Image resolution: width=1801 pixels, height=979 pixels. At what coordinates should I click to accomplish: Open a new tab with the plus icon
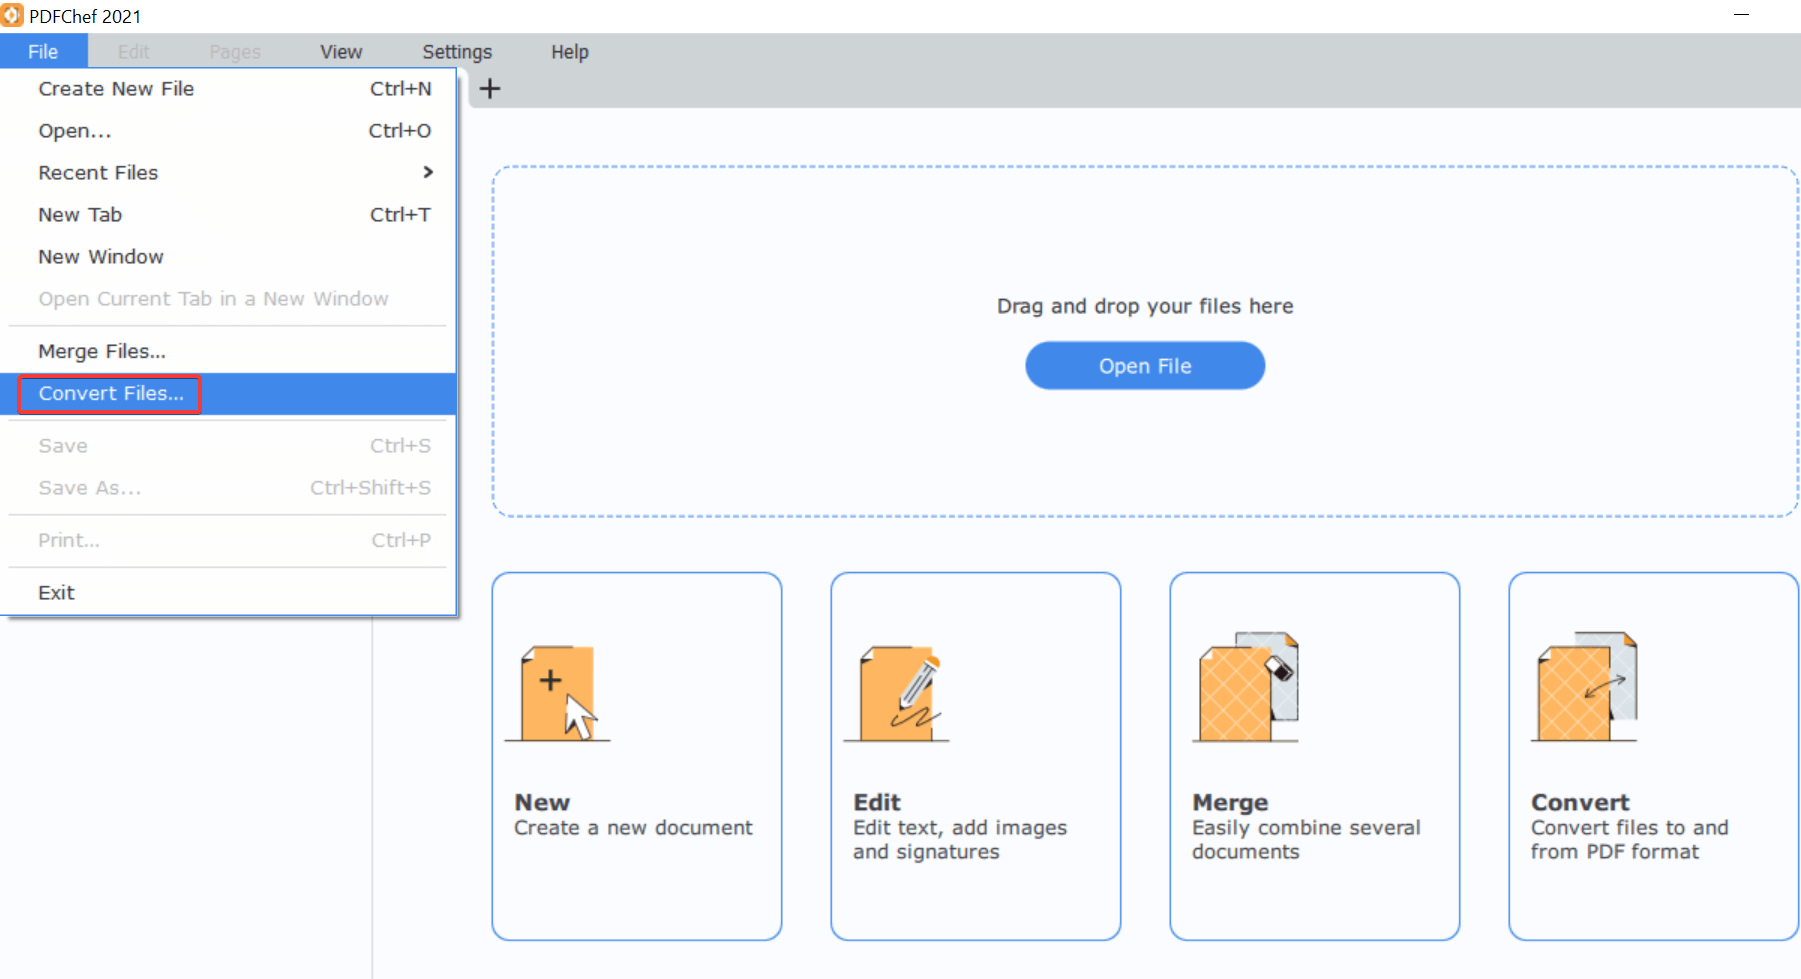click(x=490, y=88)
